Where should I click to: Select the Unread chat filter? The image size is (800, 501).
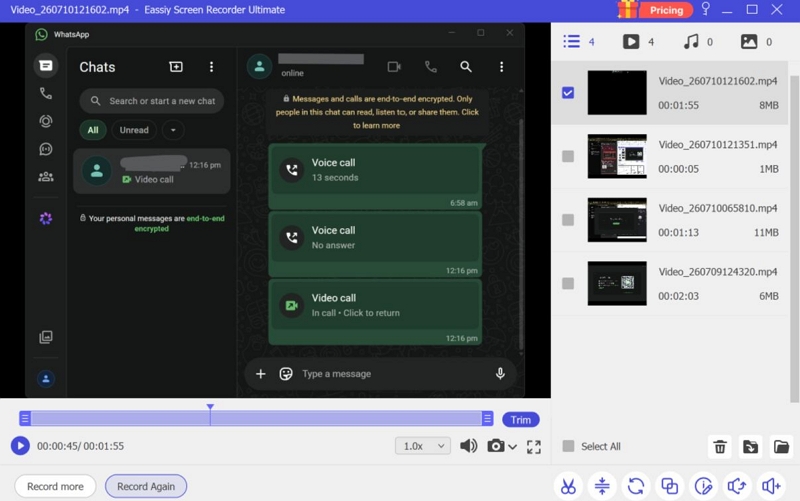click(134, 130)
